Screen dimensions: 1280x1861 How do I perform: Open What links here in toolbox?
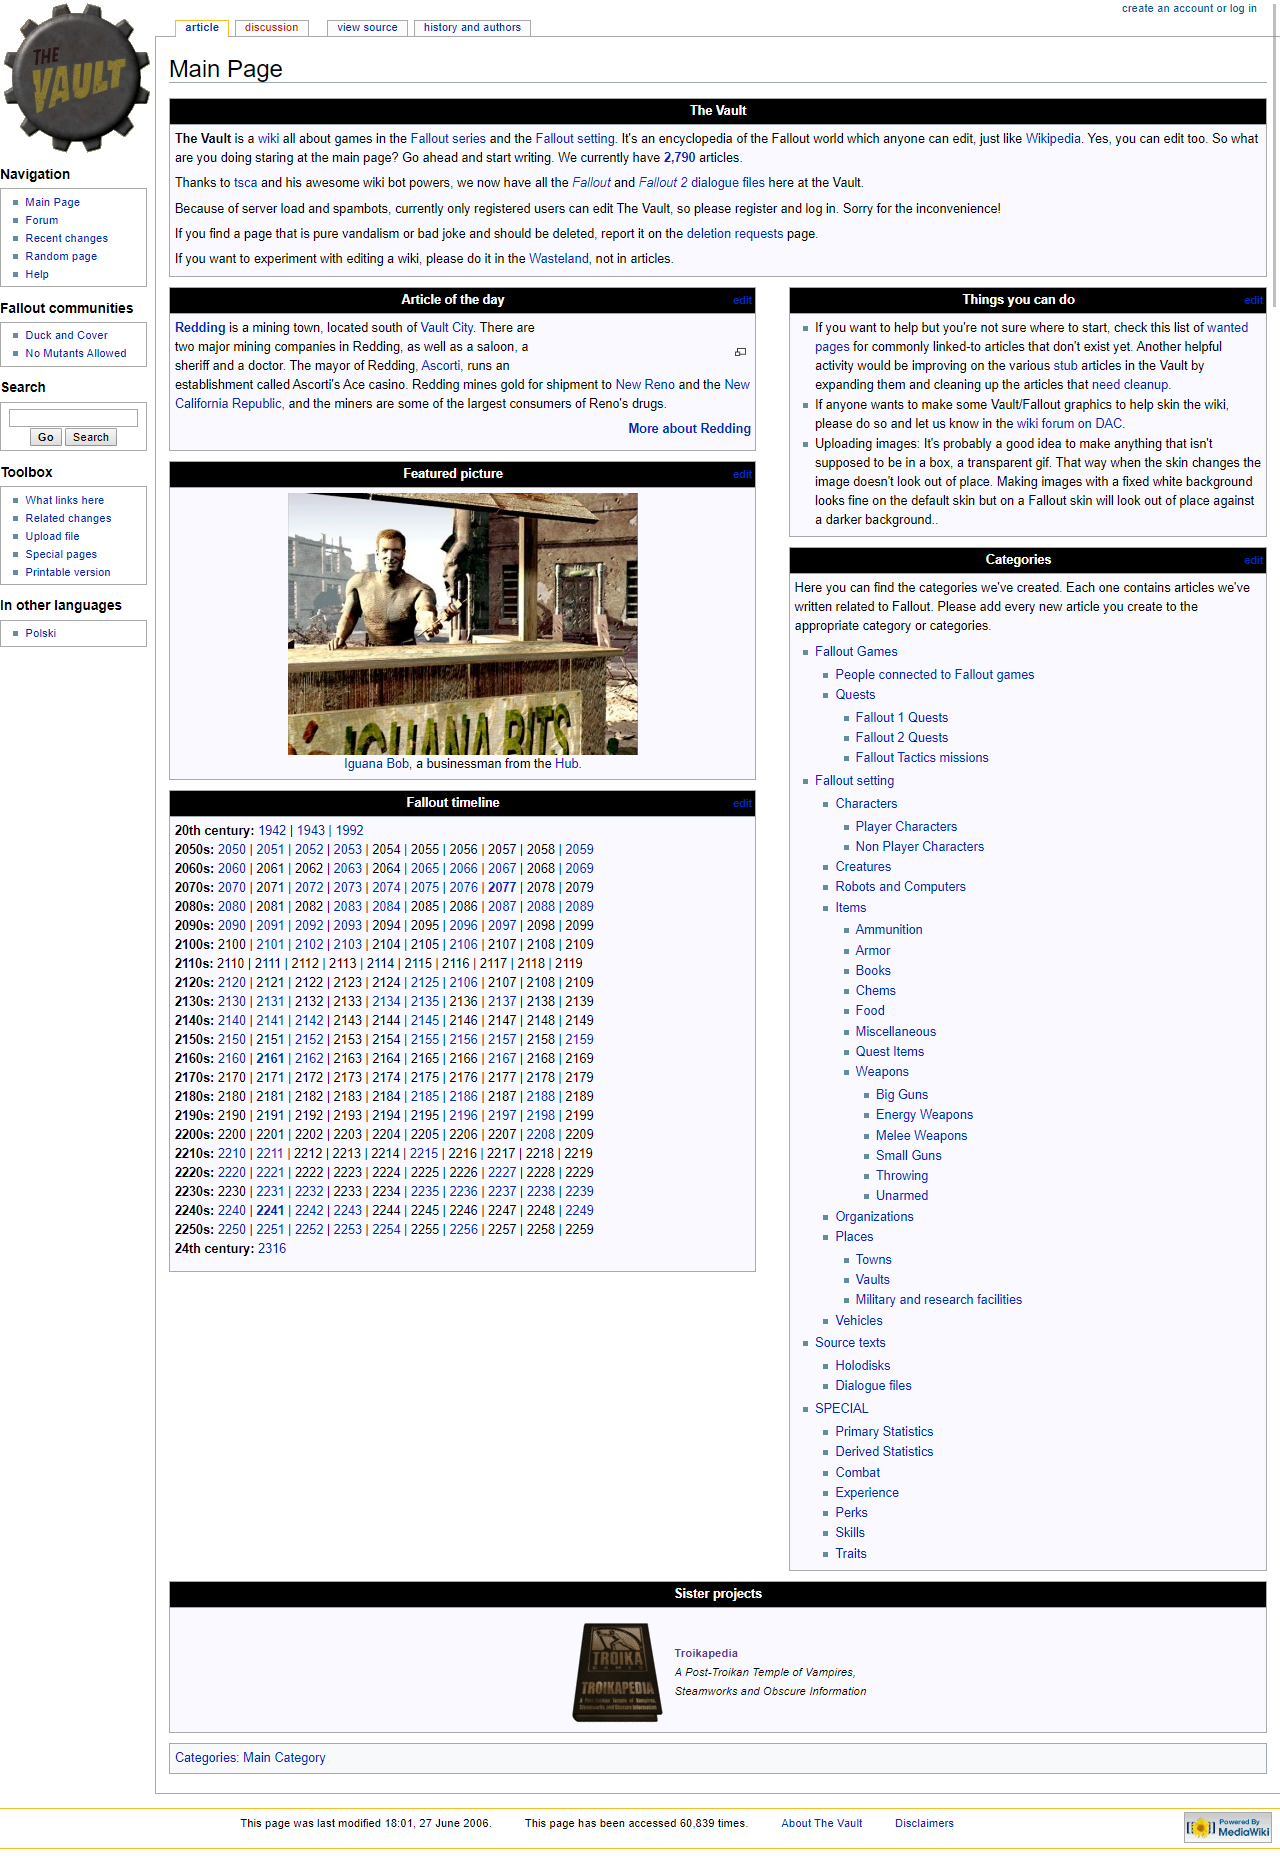click(65, 500)
